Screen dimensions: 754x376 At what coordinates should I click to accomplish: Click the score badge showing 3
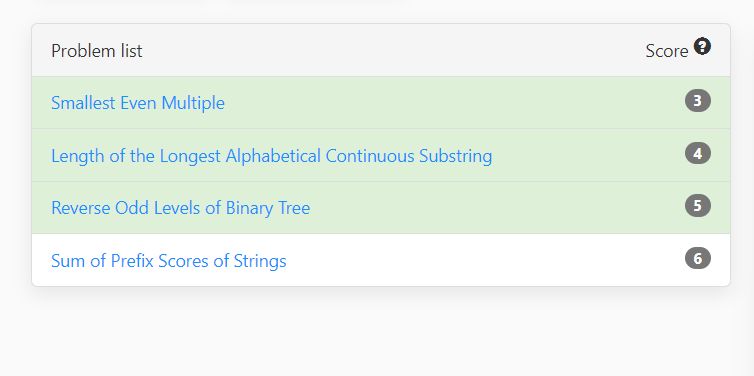pyautogui.click(x=698, y=101)
